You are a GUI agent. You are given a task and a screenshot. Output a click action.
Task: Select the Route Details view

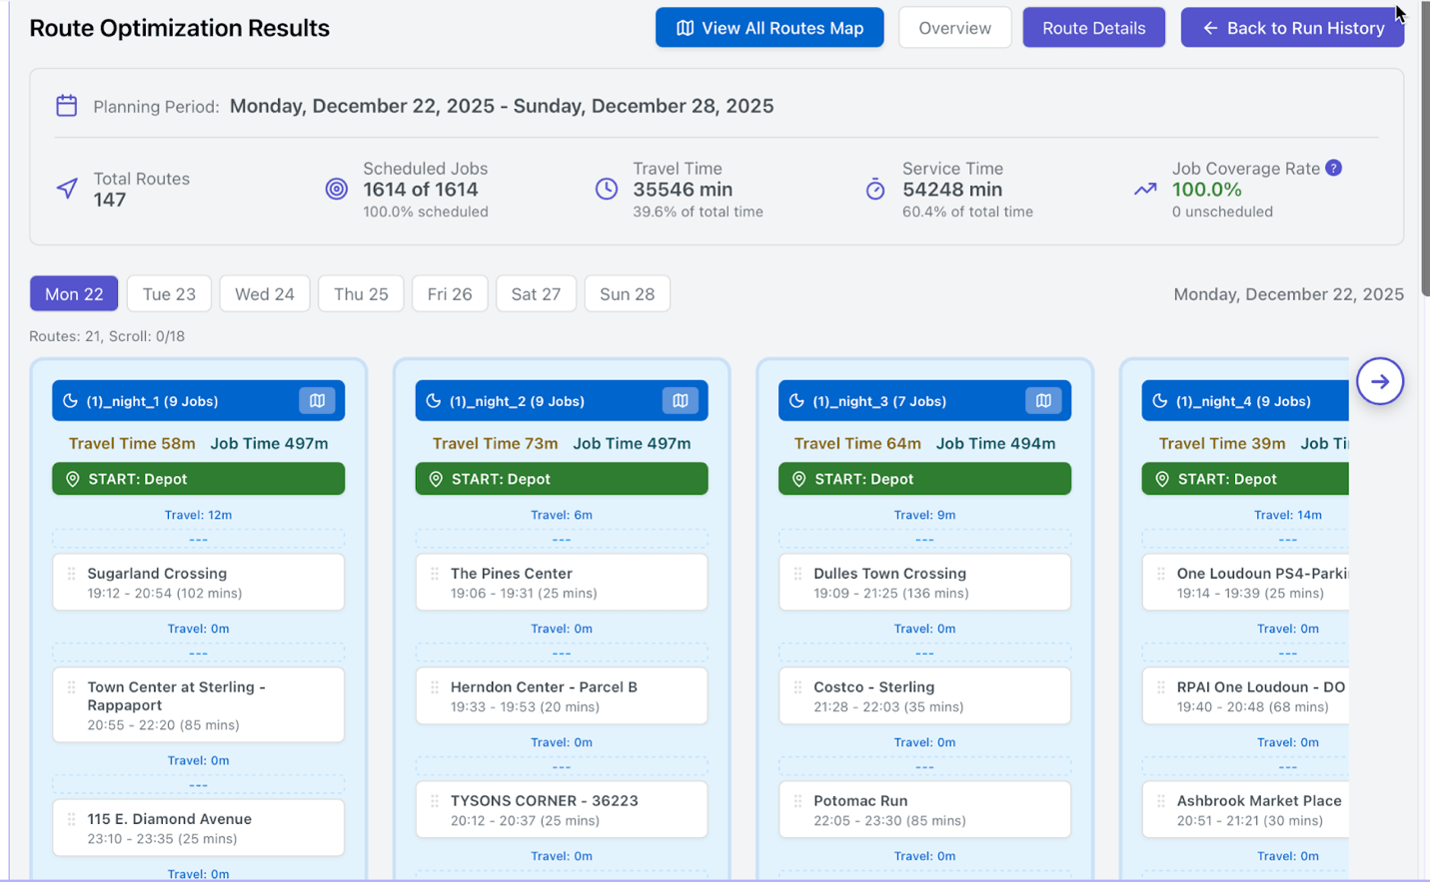(1093, 28)
